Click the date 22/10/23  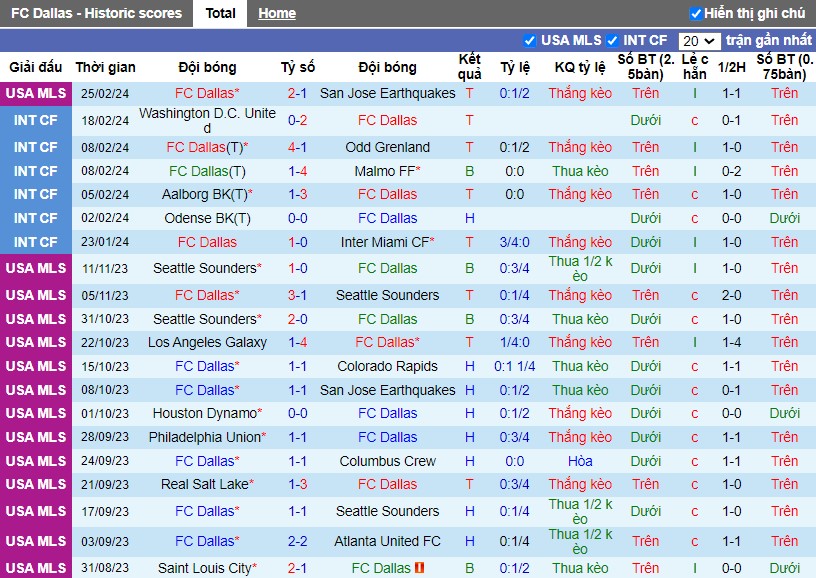click(x=105, y=342)
